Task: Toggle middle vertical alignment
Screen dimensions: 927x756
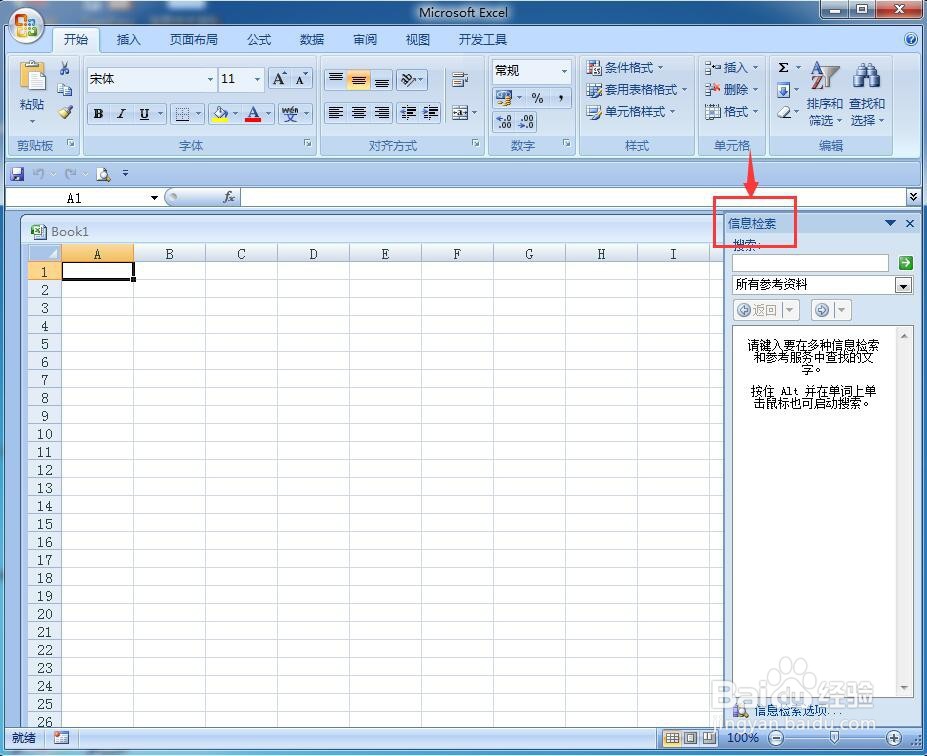Action: tap(359, 79)
